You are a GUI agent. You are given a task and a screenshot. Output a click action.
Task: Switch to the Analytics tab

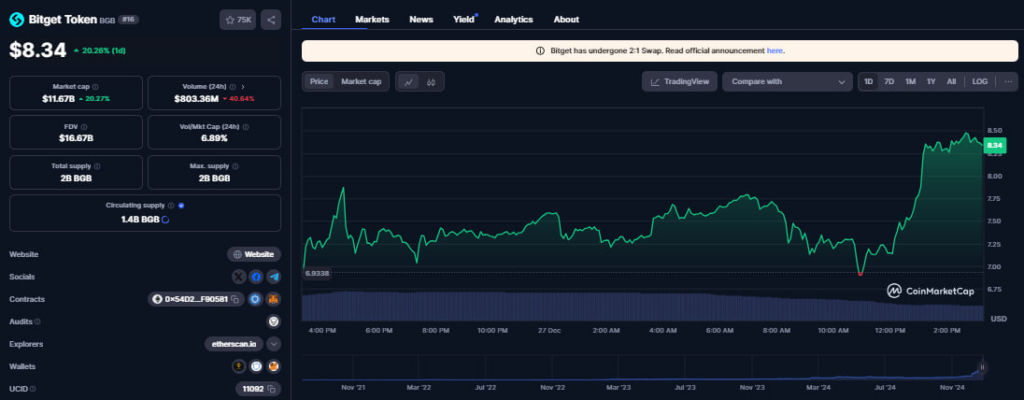[513, 20]
